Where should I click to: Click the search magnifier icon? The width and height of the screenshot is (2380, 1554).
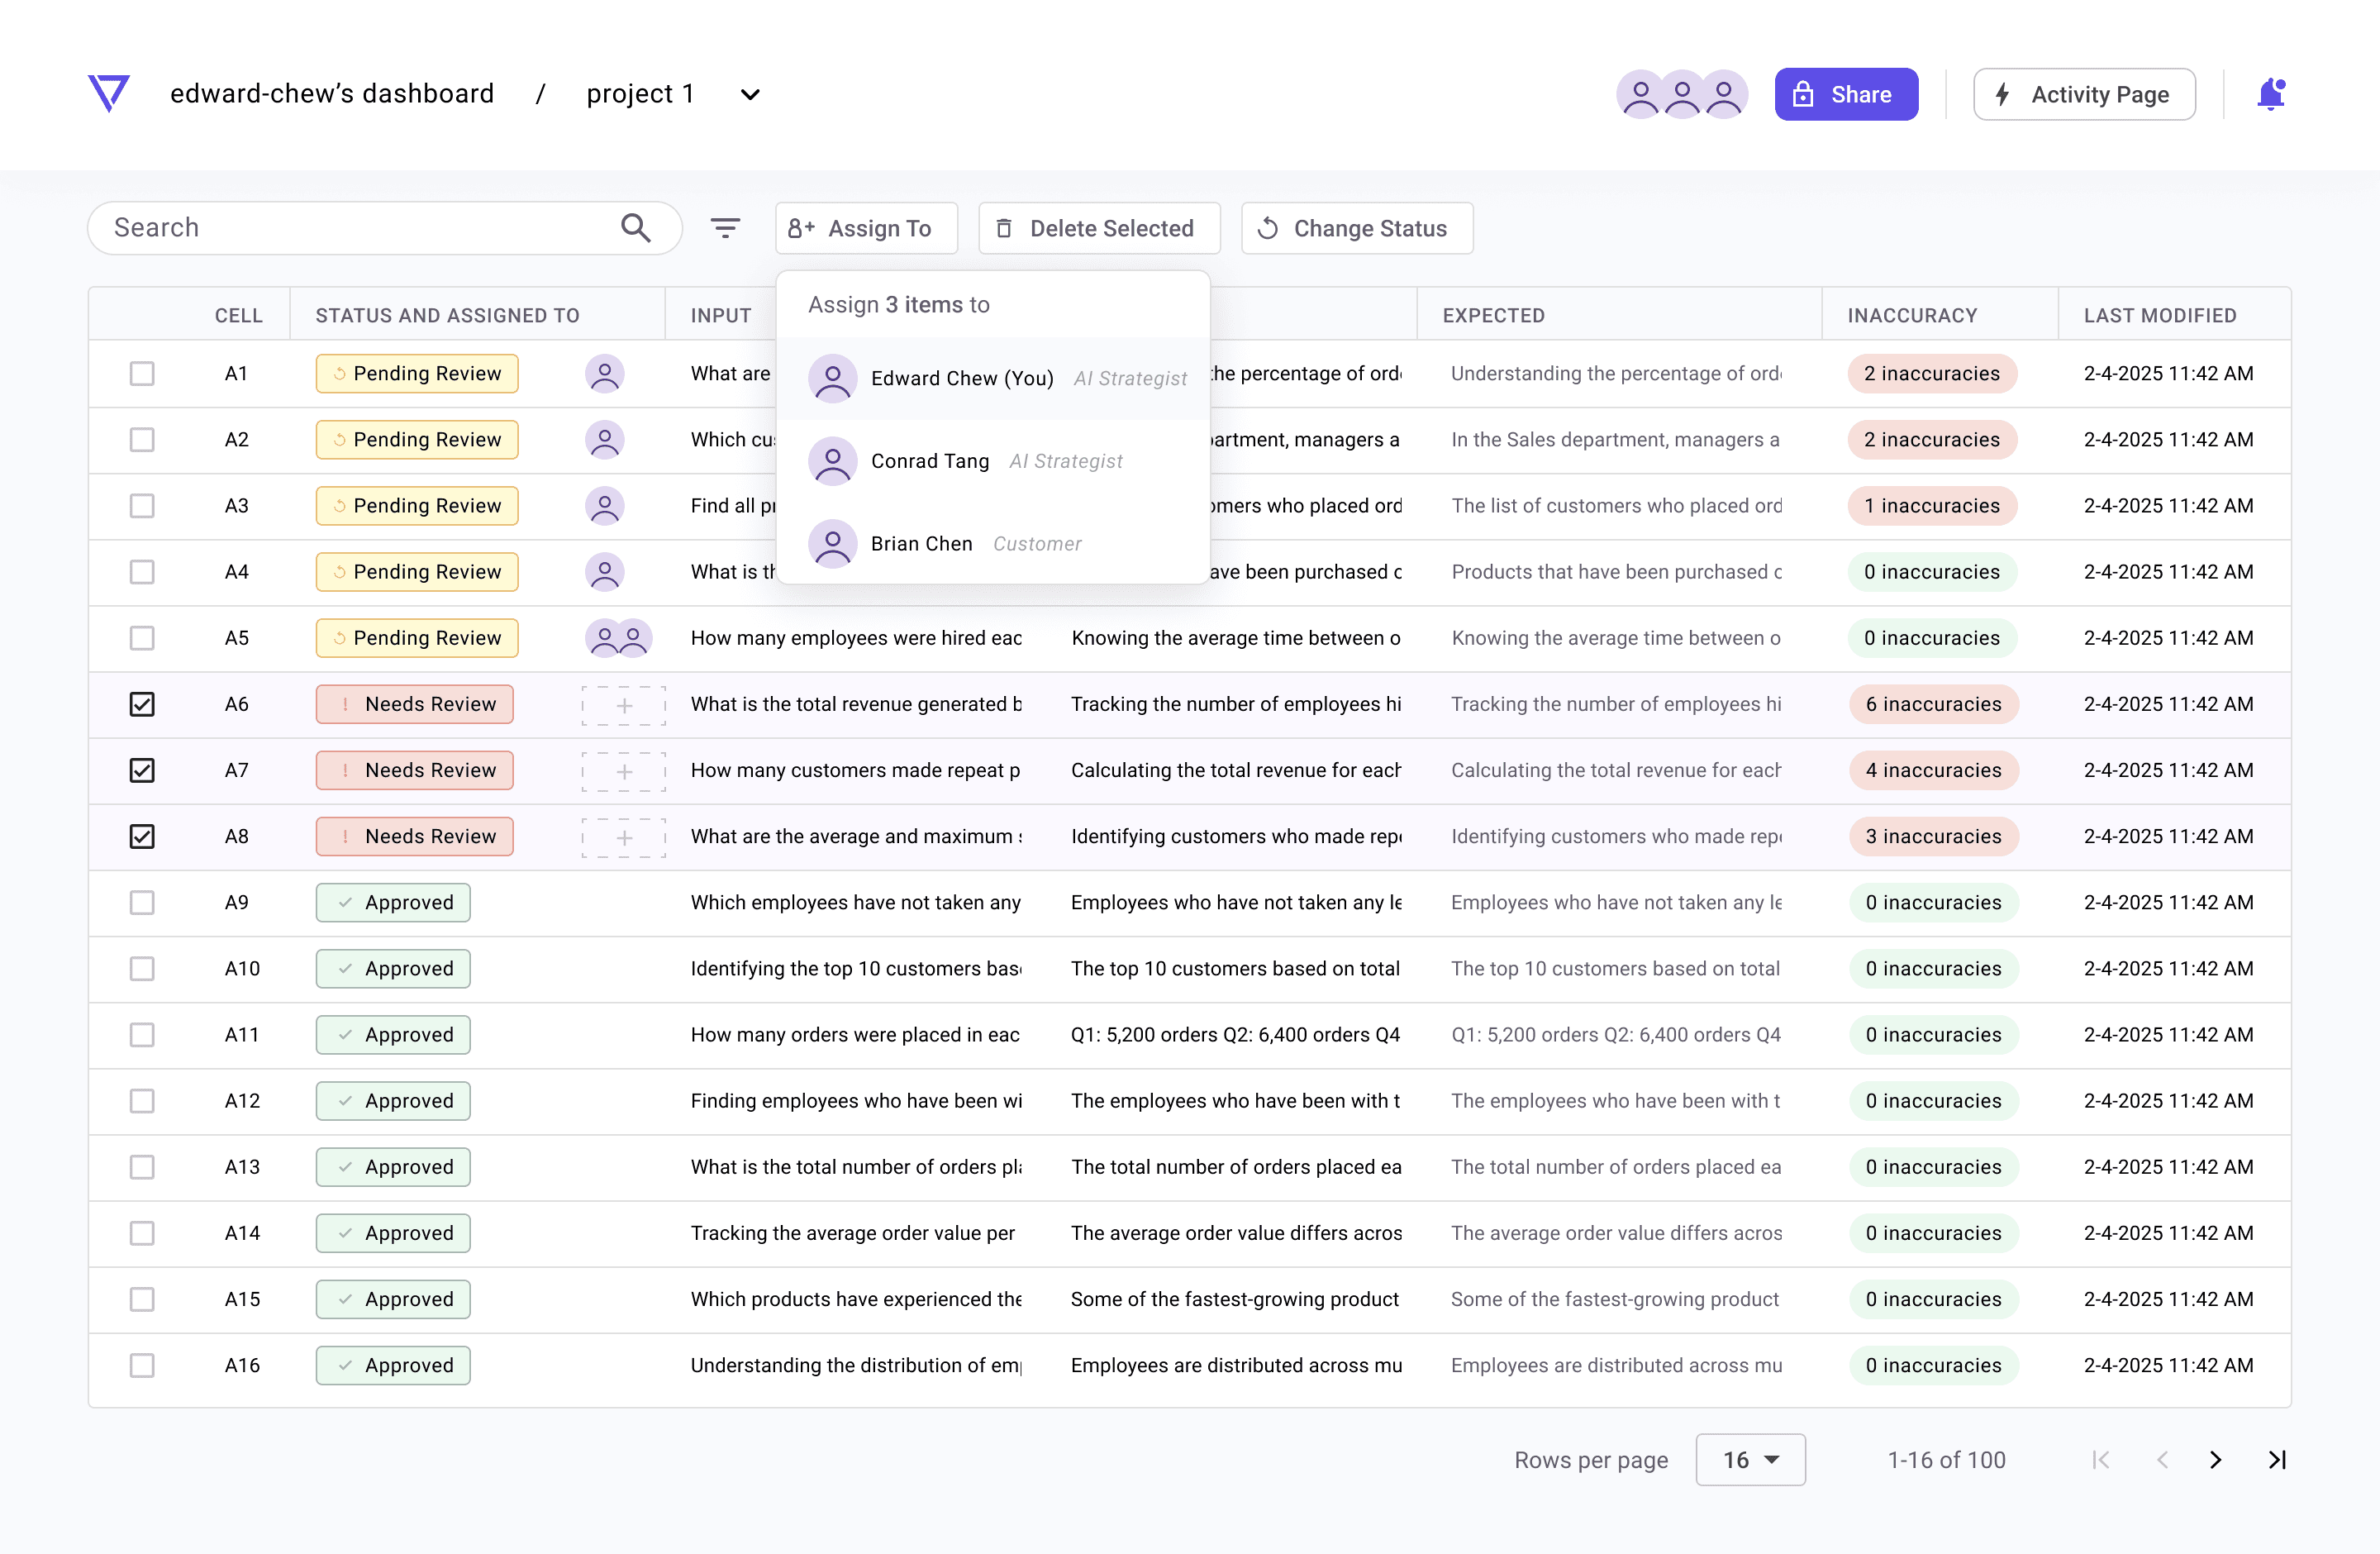(x=636, y=228)
